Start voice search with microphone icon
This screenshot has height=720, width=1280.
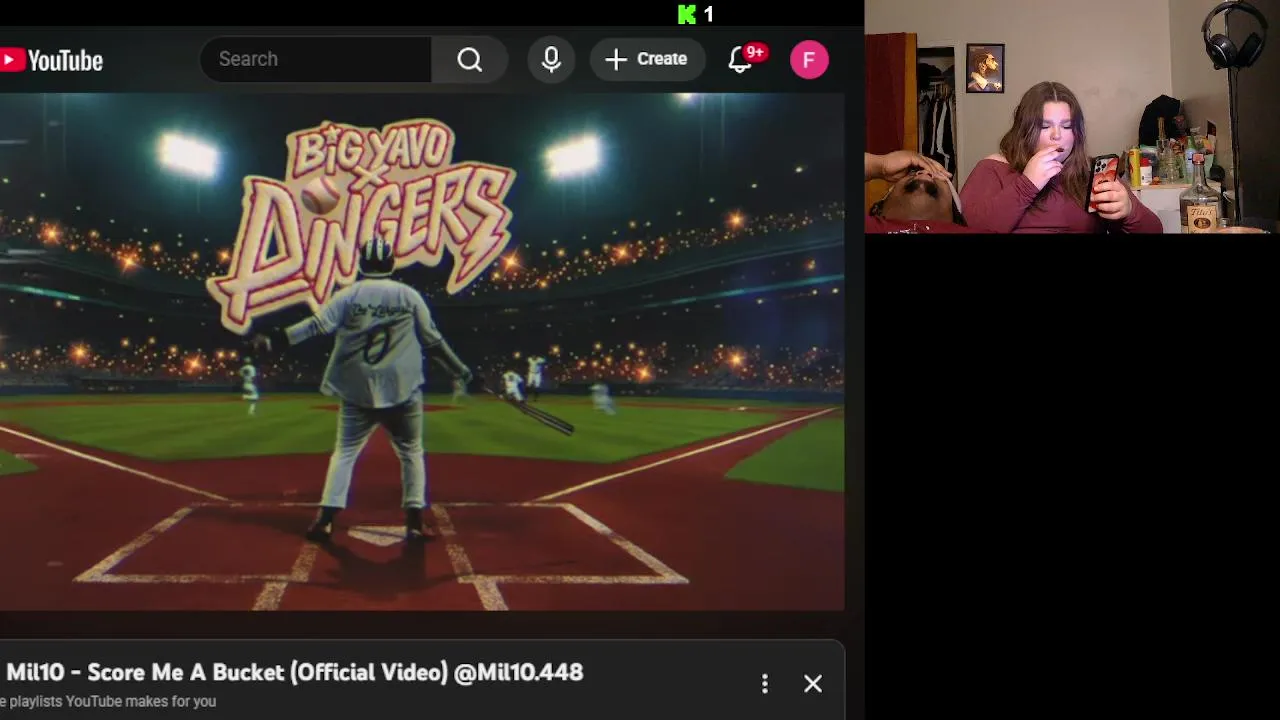coord(551,59)
